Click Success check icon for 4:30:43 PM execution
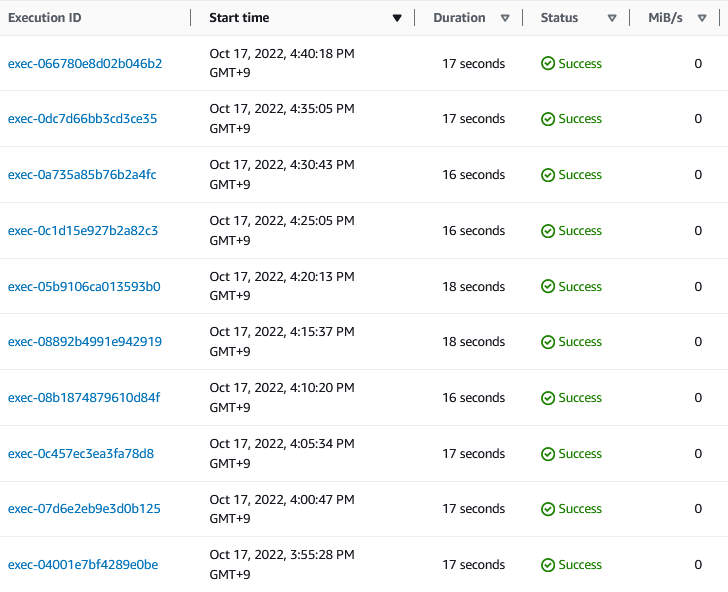 pos(547,175)
